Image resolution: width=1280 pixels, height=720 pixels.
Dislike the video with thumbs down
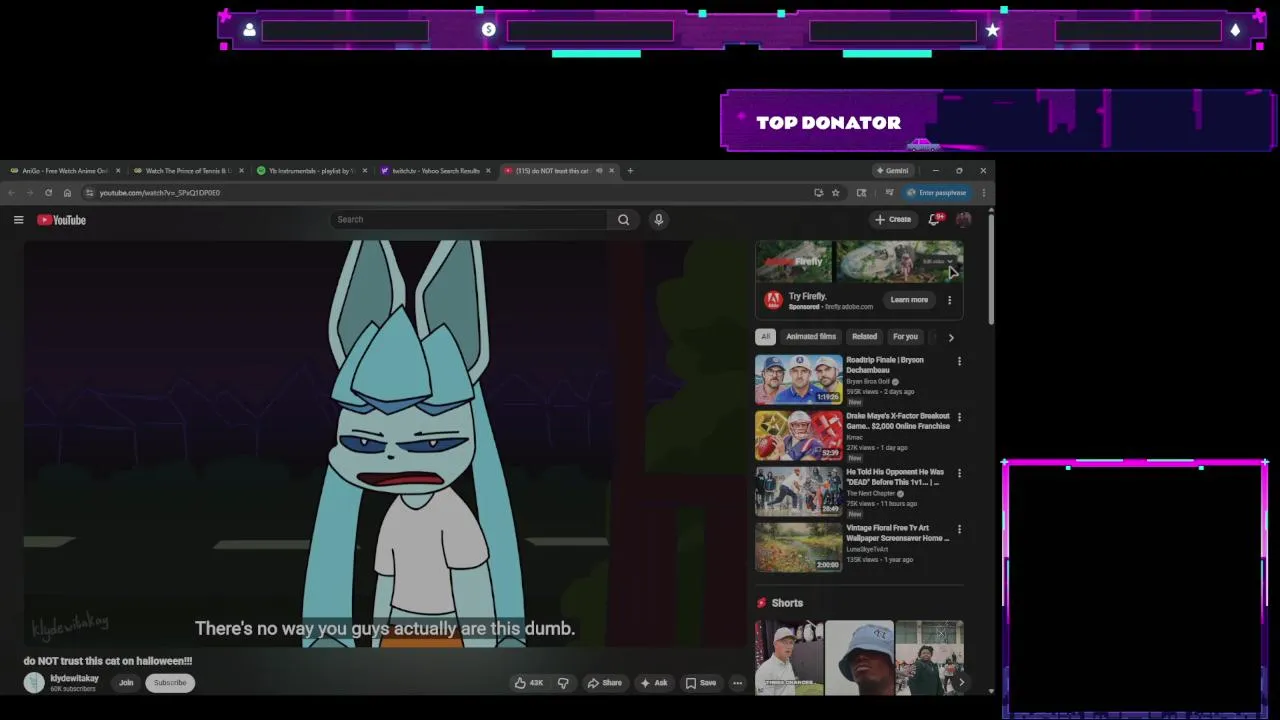coord(563,683)
